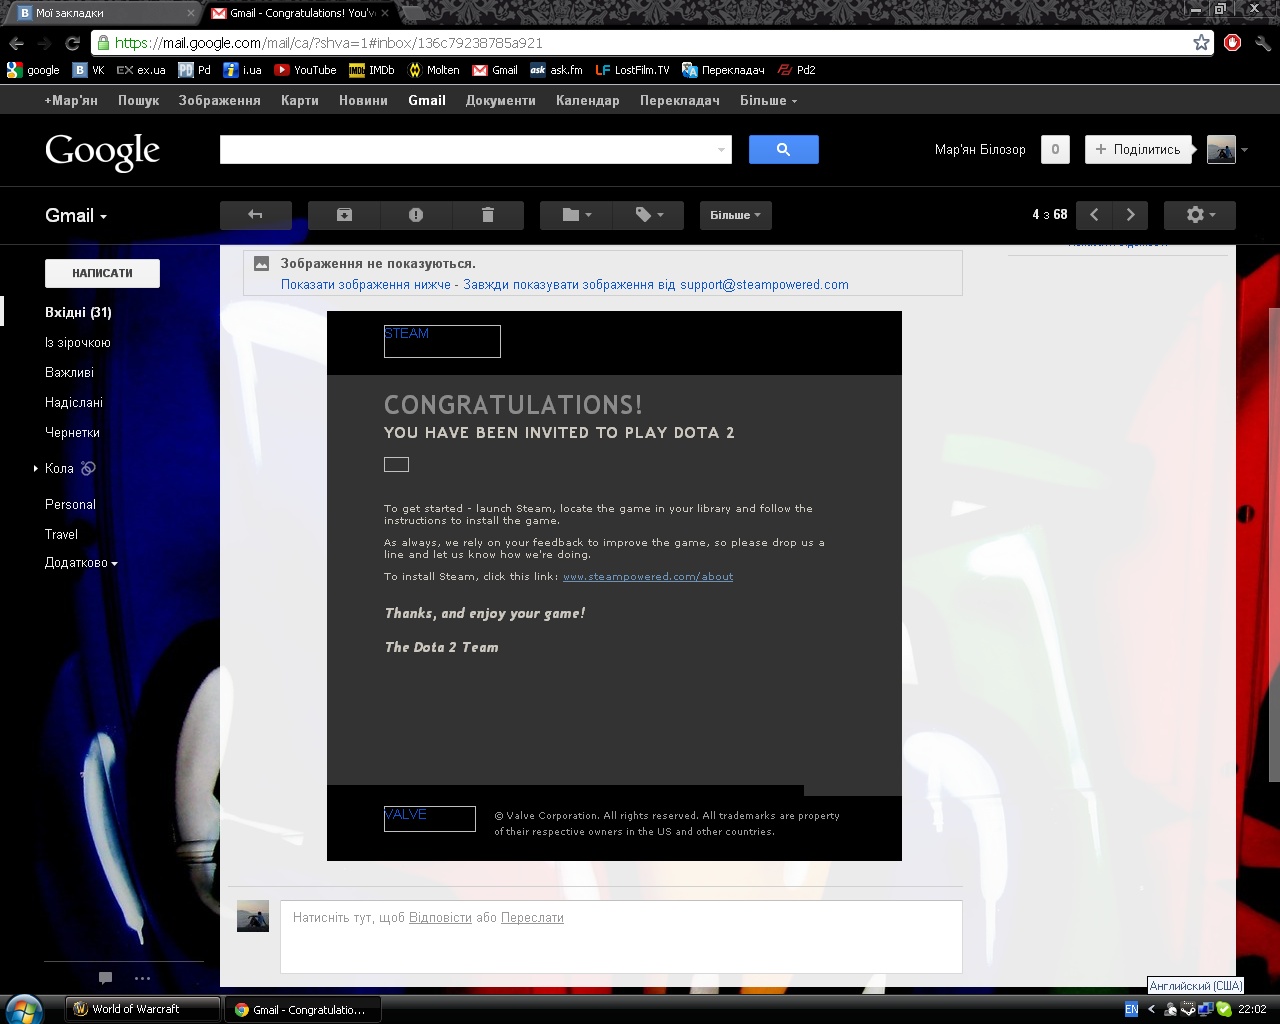
Task: Open the Labels tag dropdown
Action: tap(649, 215)
